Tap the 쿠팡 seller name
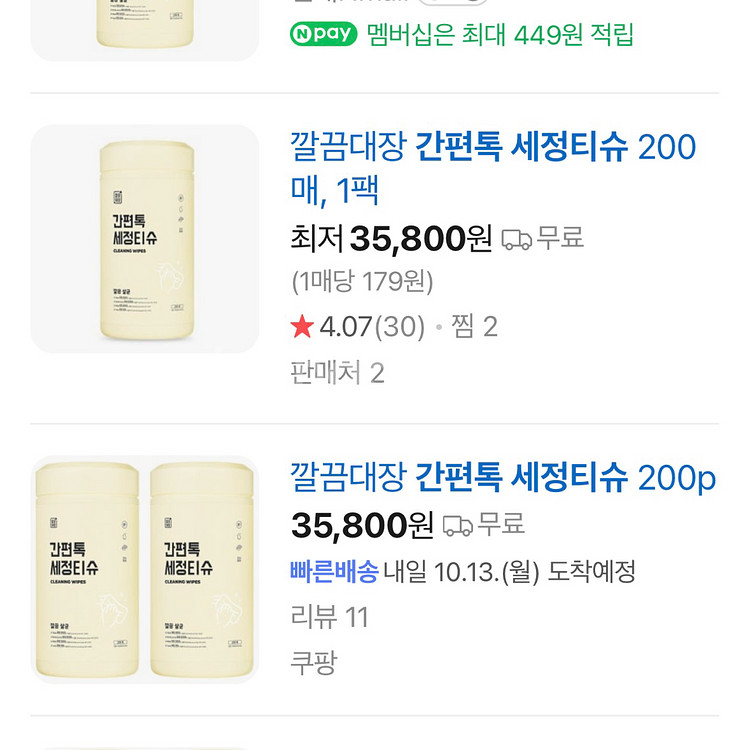This screenshot has height=750, width=750. [313, 662]
